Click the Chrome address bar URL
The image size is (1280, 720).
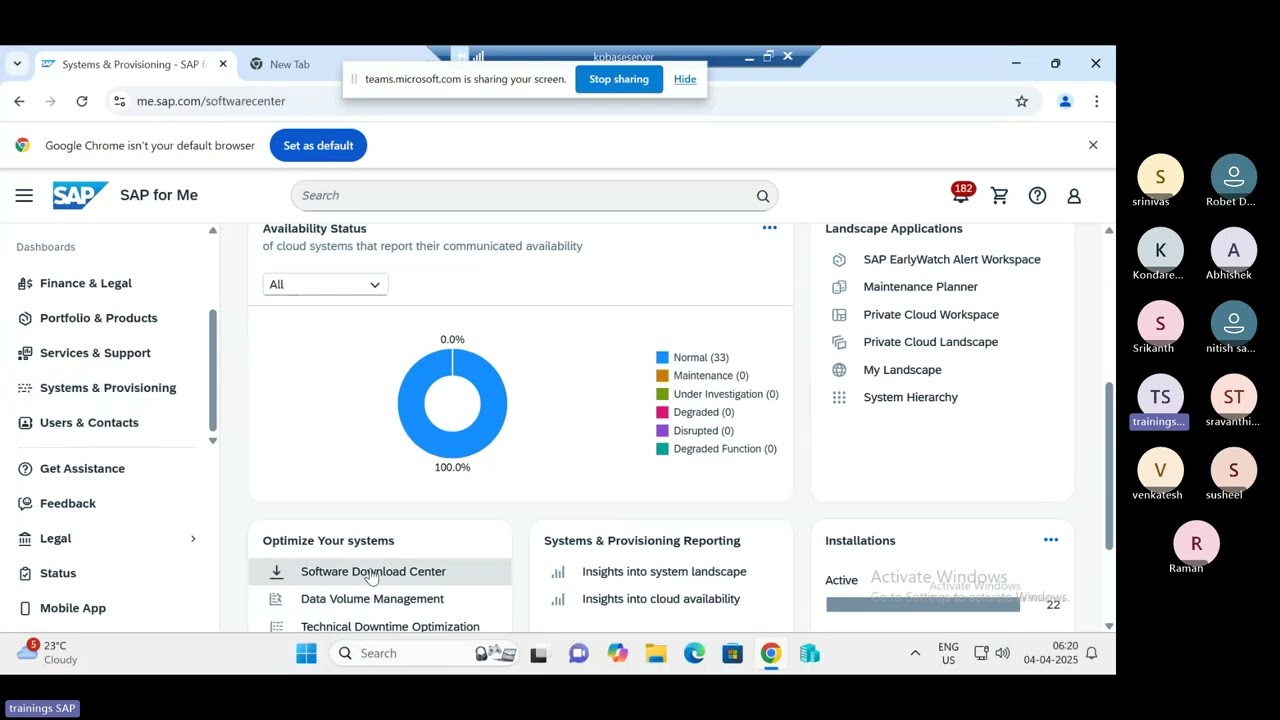click(211, 101)
